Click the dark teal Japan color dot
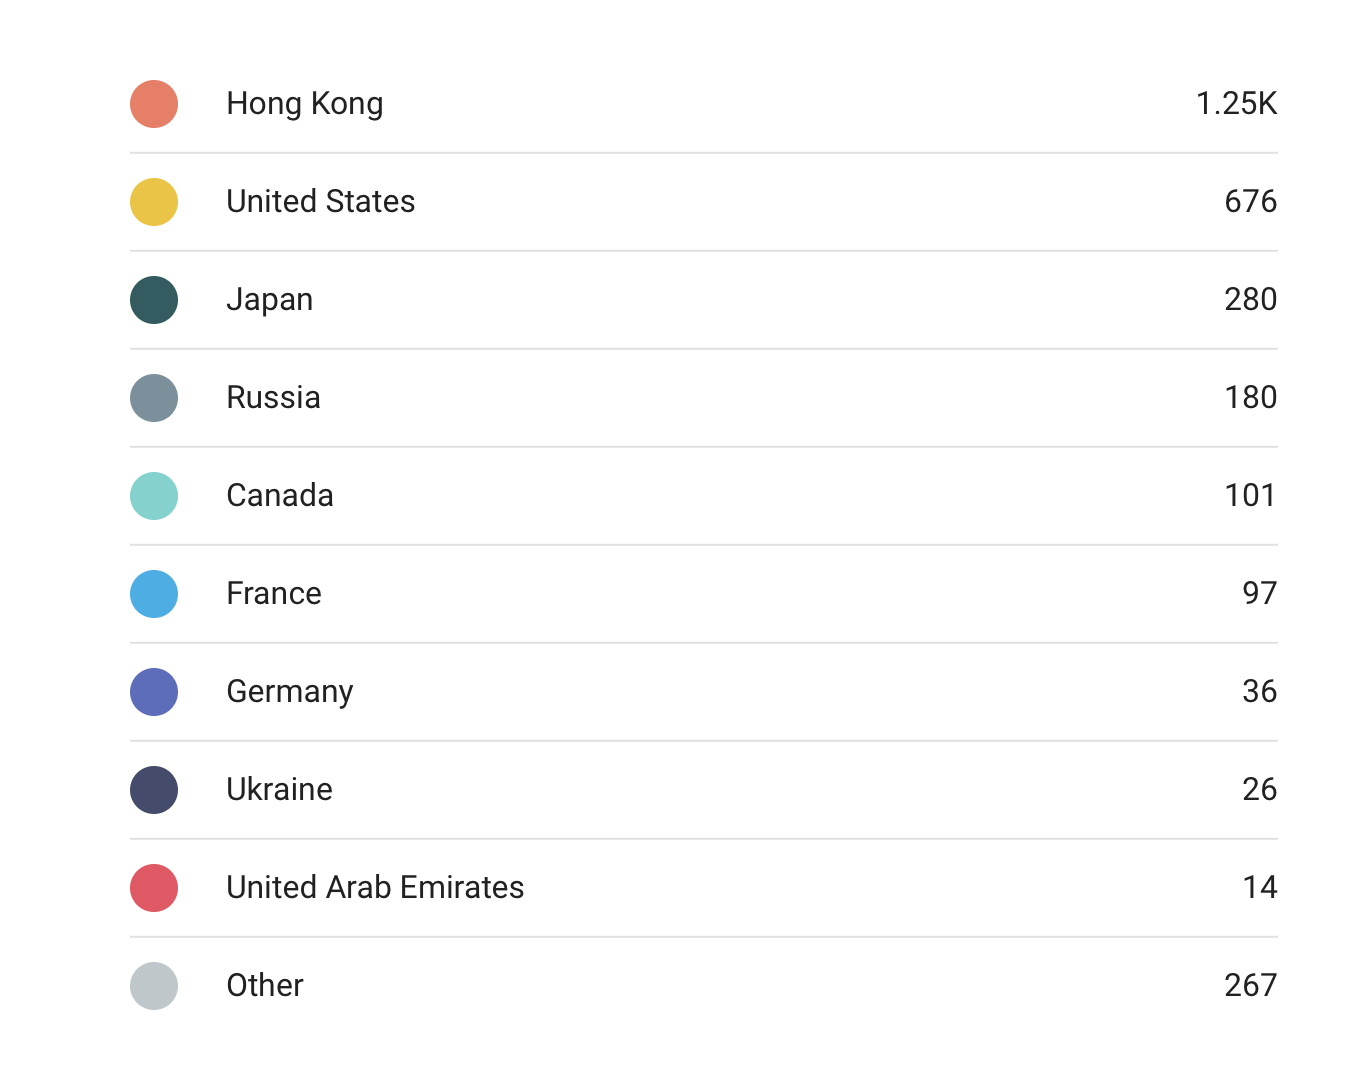 click(154, 300)
